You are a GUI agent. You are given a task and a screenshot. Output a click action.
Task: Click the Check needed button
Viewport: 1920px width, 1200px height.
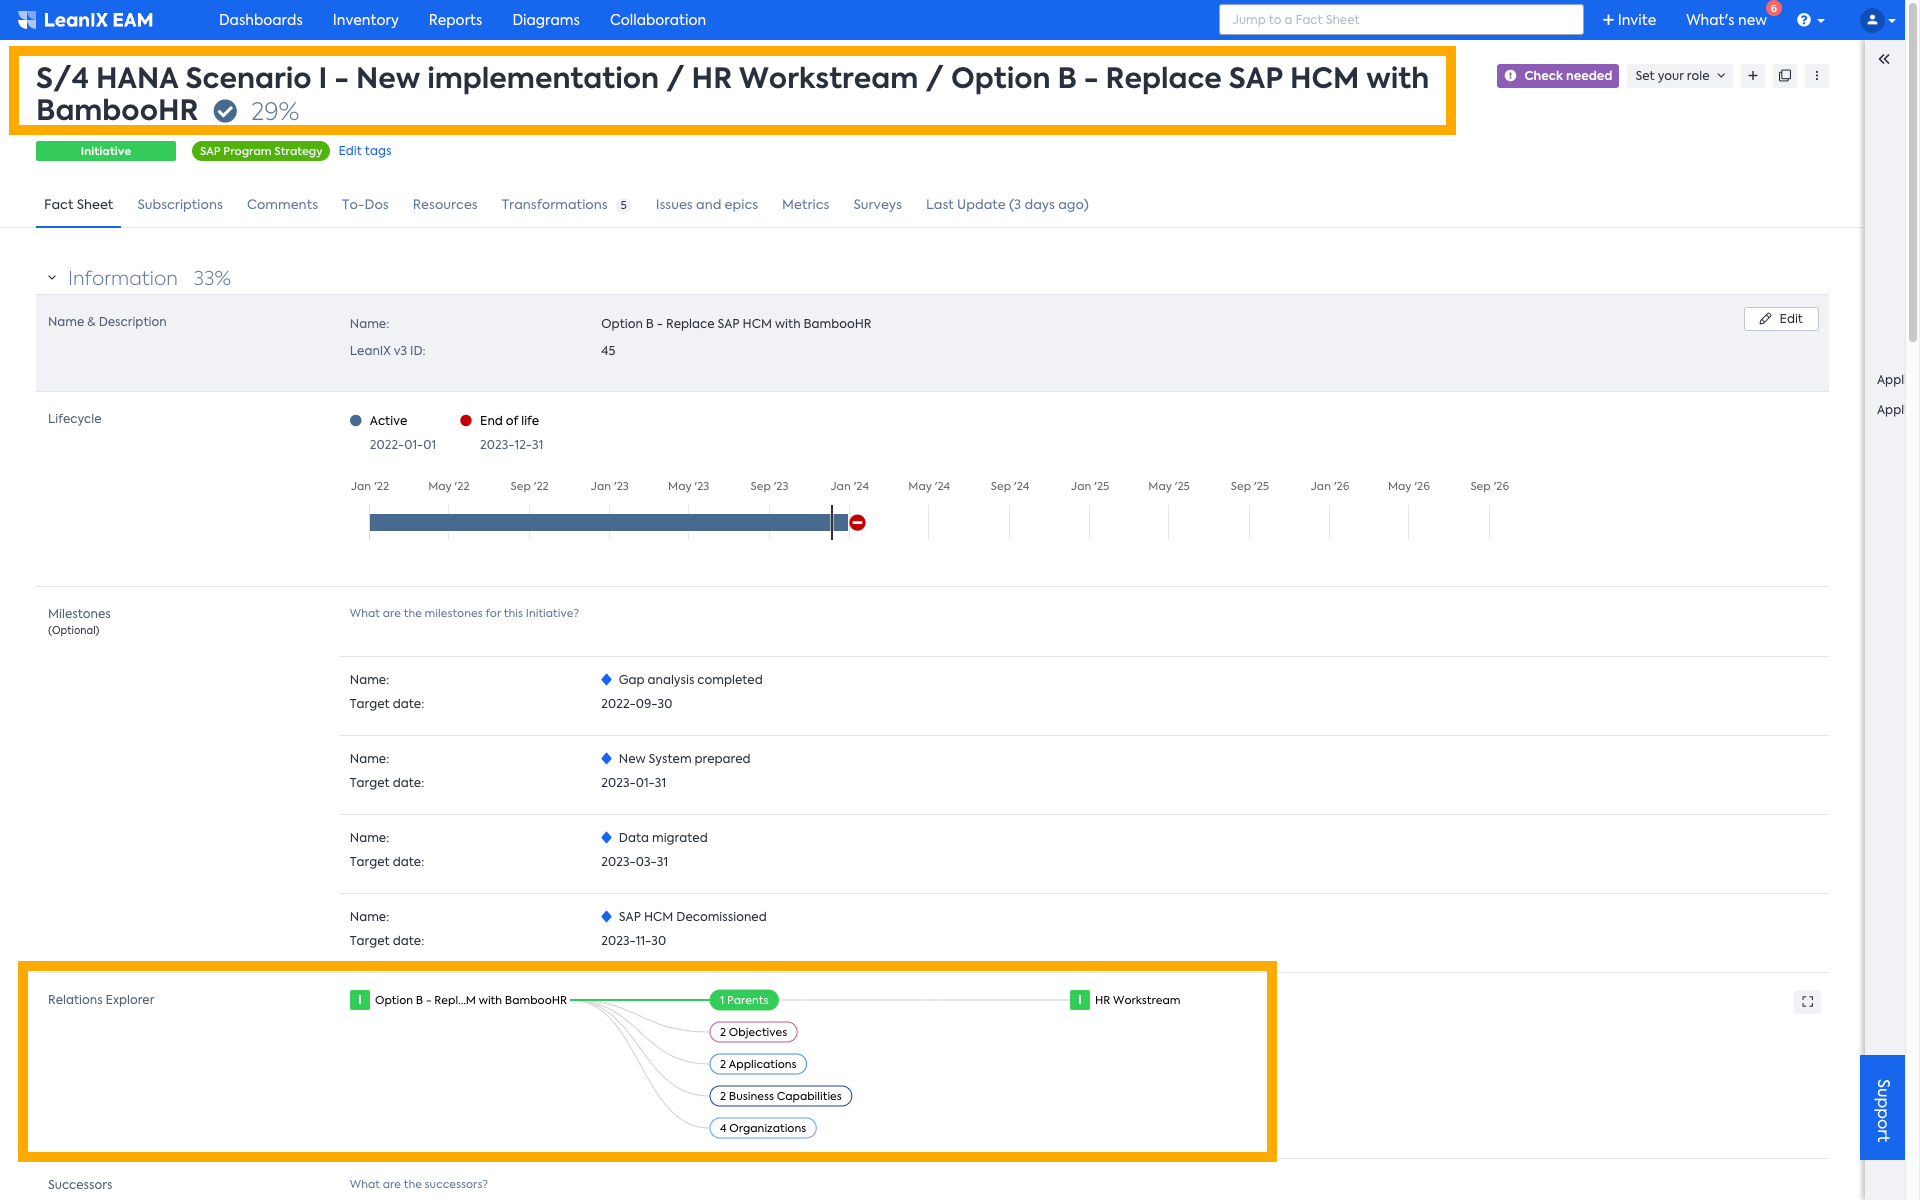pos(1558,76)
